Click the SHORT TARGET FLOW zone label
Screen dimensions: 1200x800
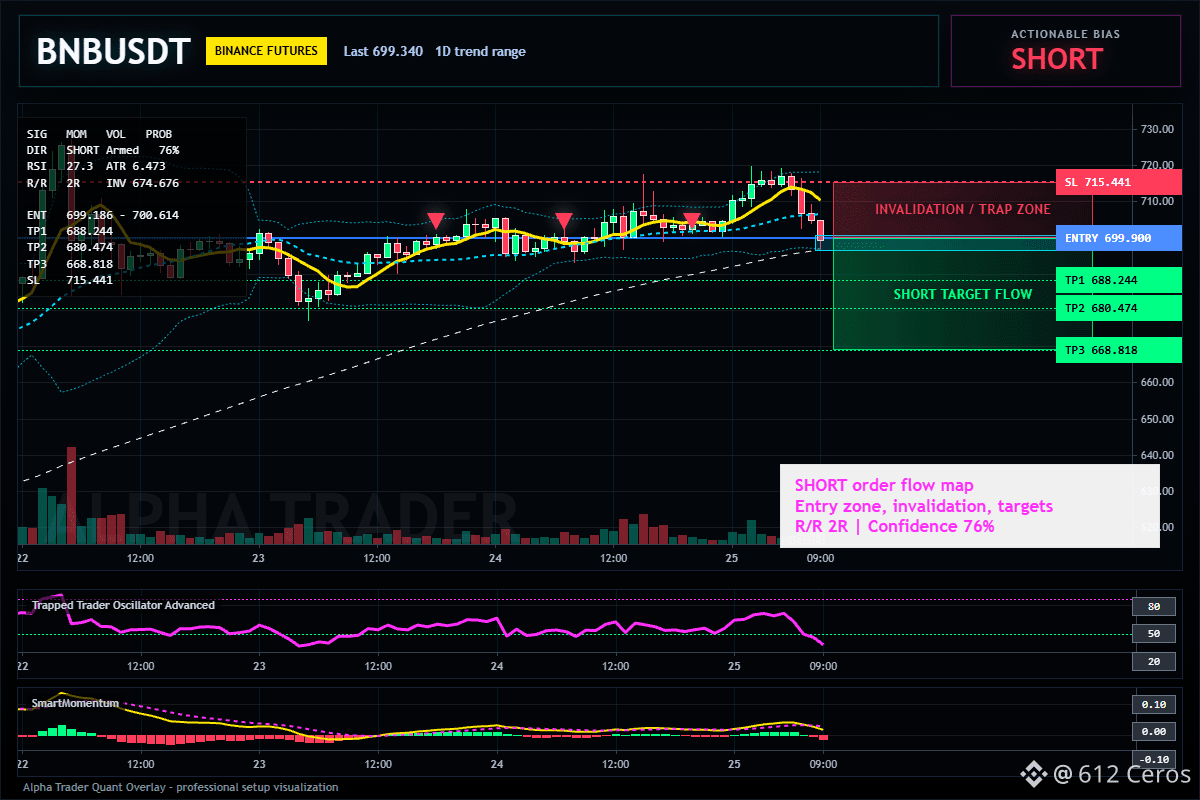[963, 294]
